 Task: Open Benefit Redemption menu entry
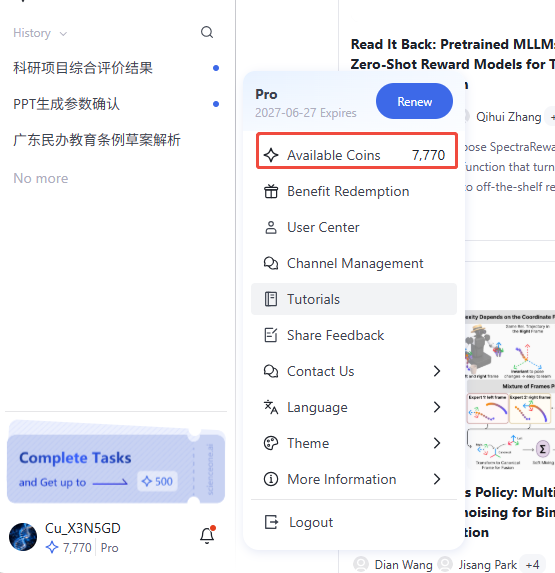tap(354, 191)
